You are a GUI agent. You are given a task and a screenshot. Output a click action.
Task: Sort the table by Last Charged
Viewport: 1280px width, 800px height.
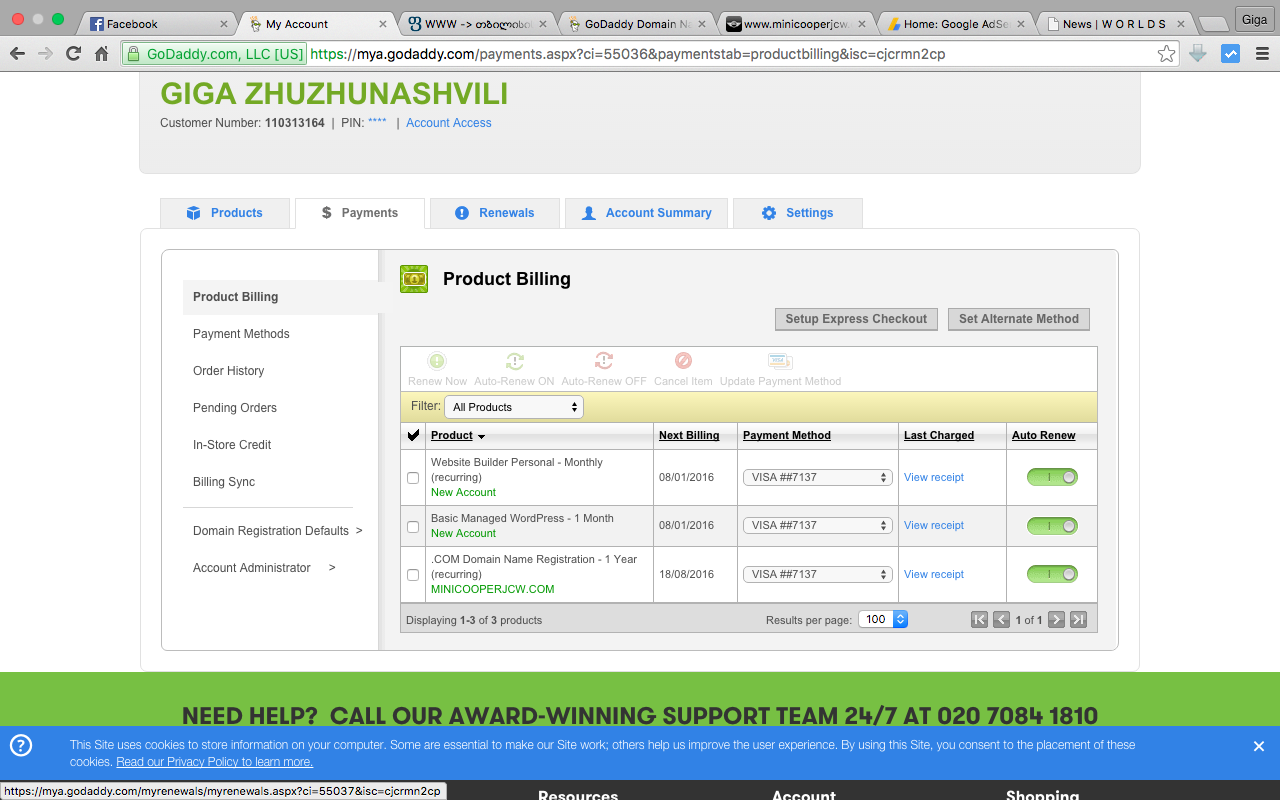coord(939,435)
